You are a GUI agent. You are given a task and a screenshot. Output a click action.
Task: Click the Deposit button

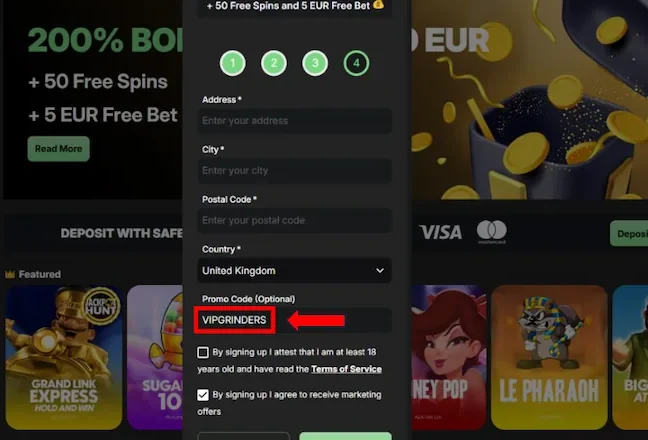coord(629,233)
